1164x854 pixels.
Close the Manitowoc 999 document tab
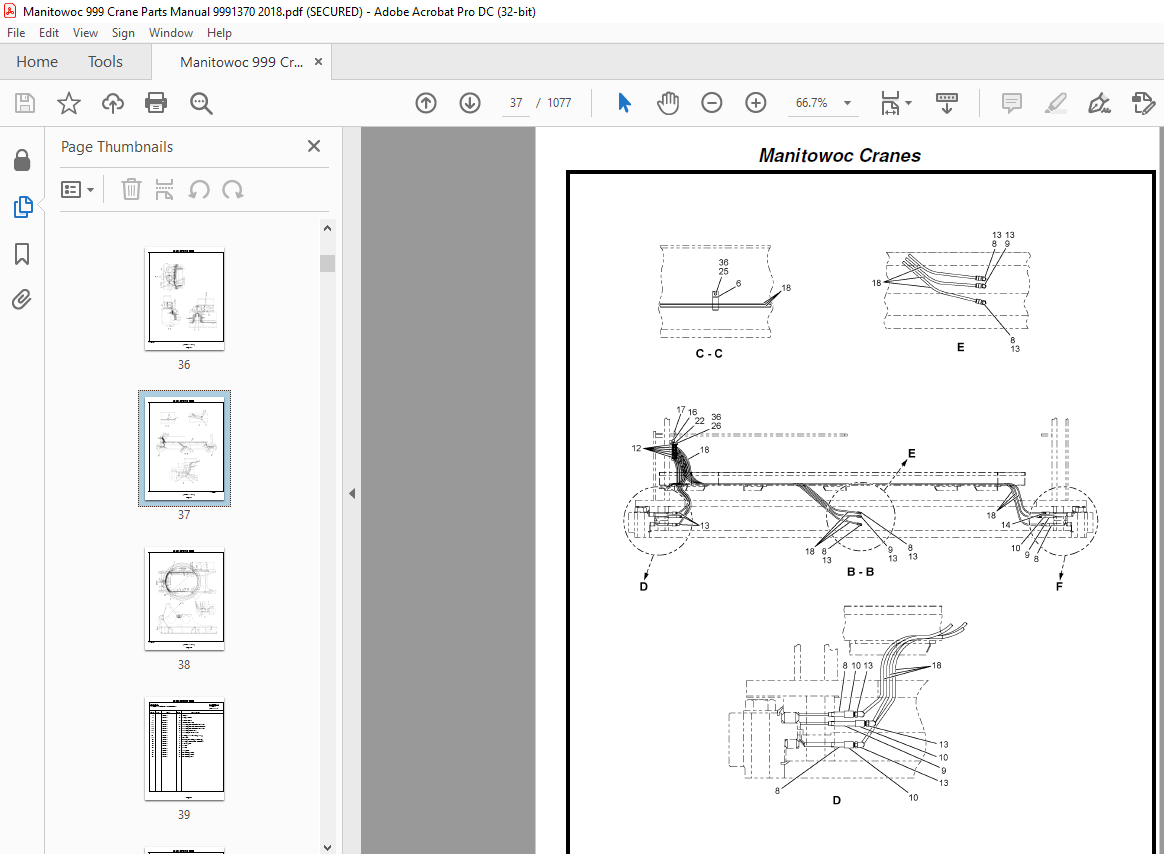point(318,62)
